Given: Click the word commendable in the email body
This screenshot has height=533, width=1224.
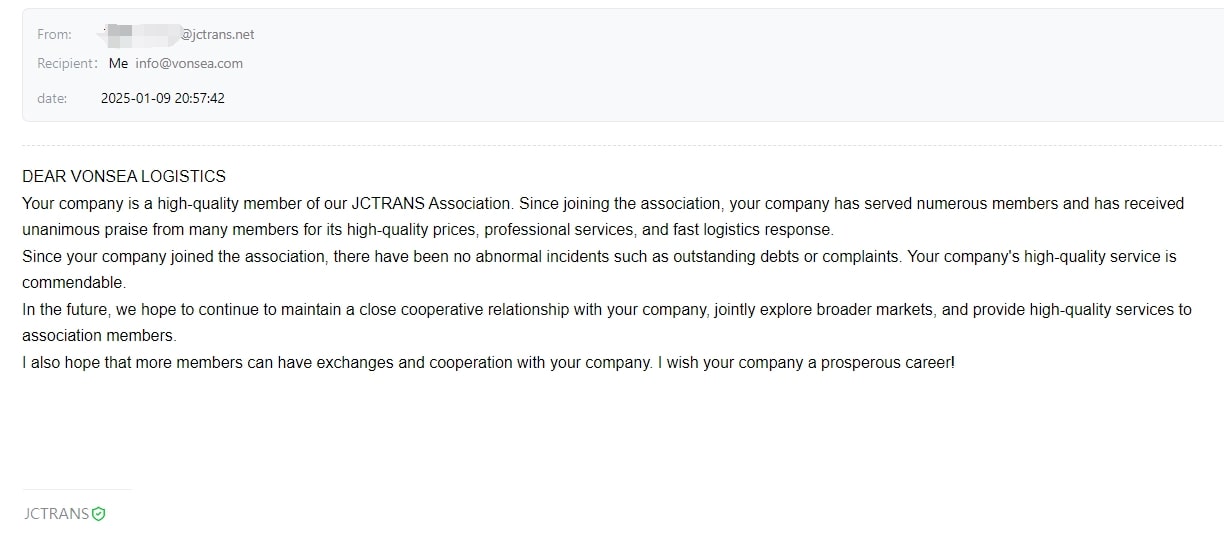Looking at the screenshot, I should 74,283.
